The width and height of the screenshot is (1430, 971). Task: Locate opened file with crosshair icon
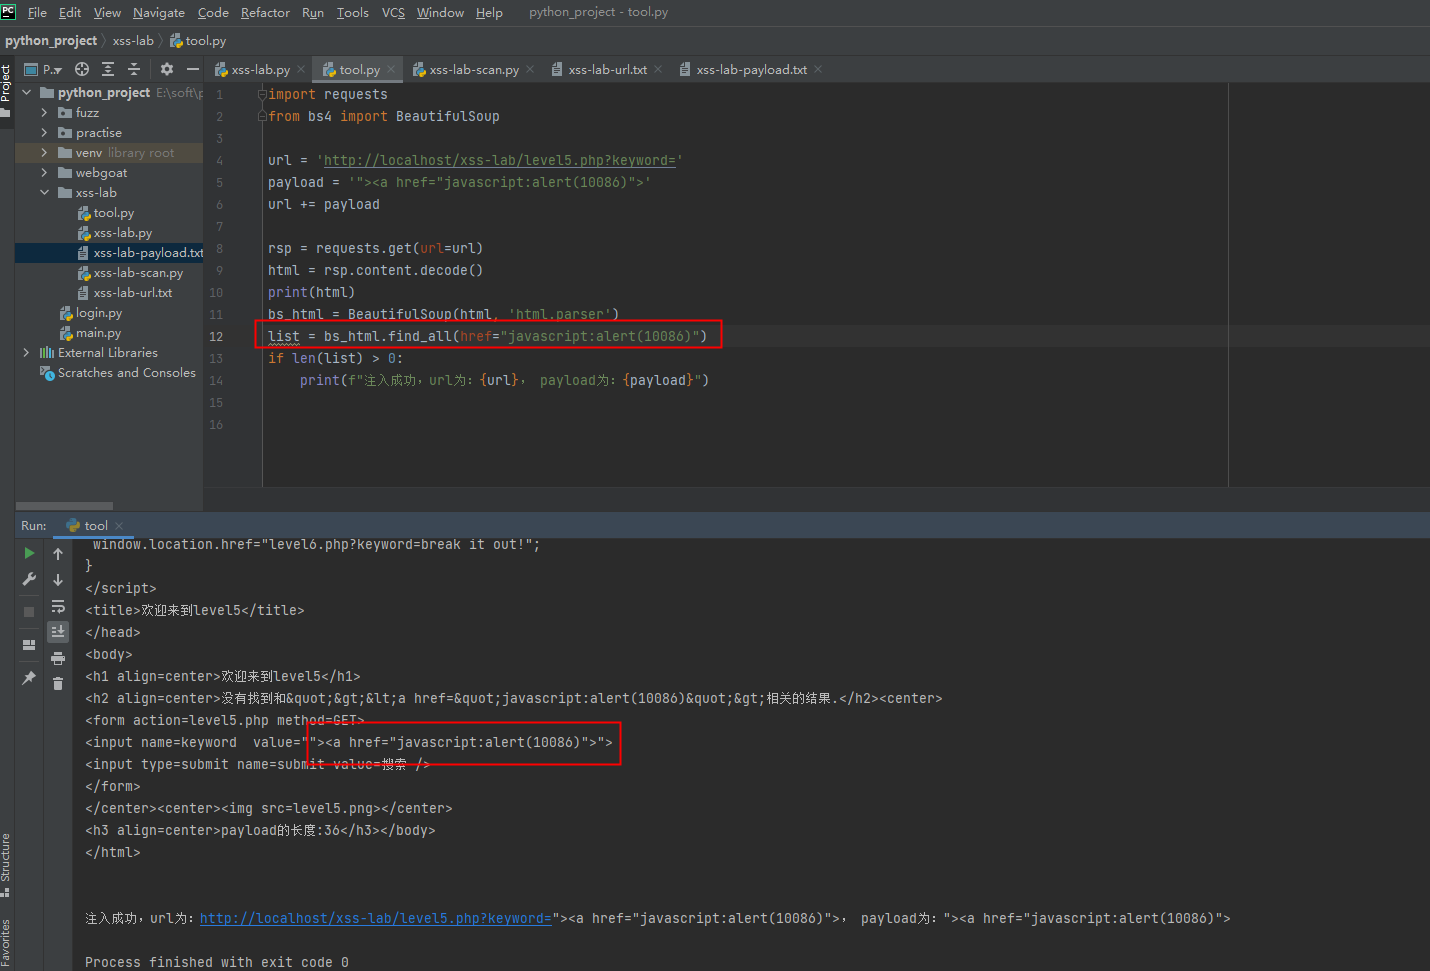82,69
